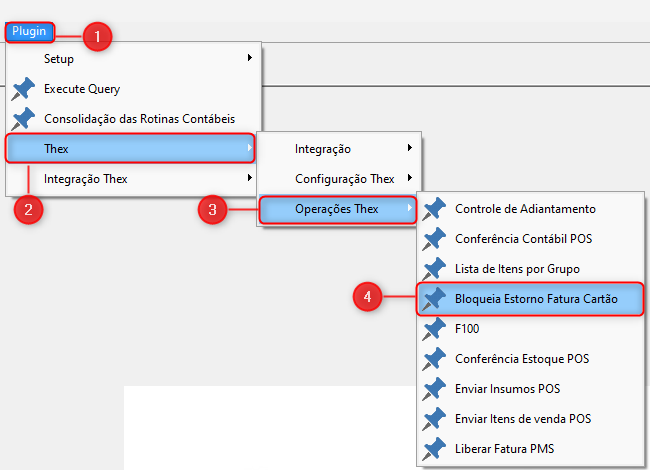Click pin icon beside Conferência Contábil POS

[435, 239]
